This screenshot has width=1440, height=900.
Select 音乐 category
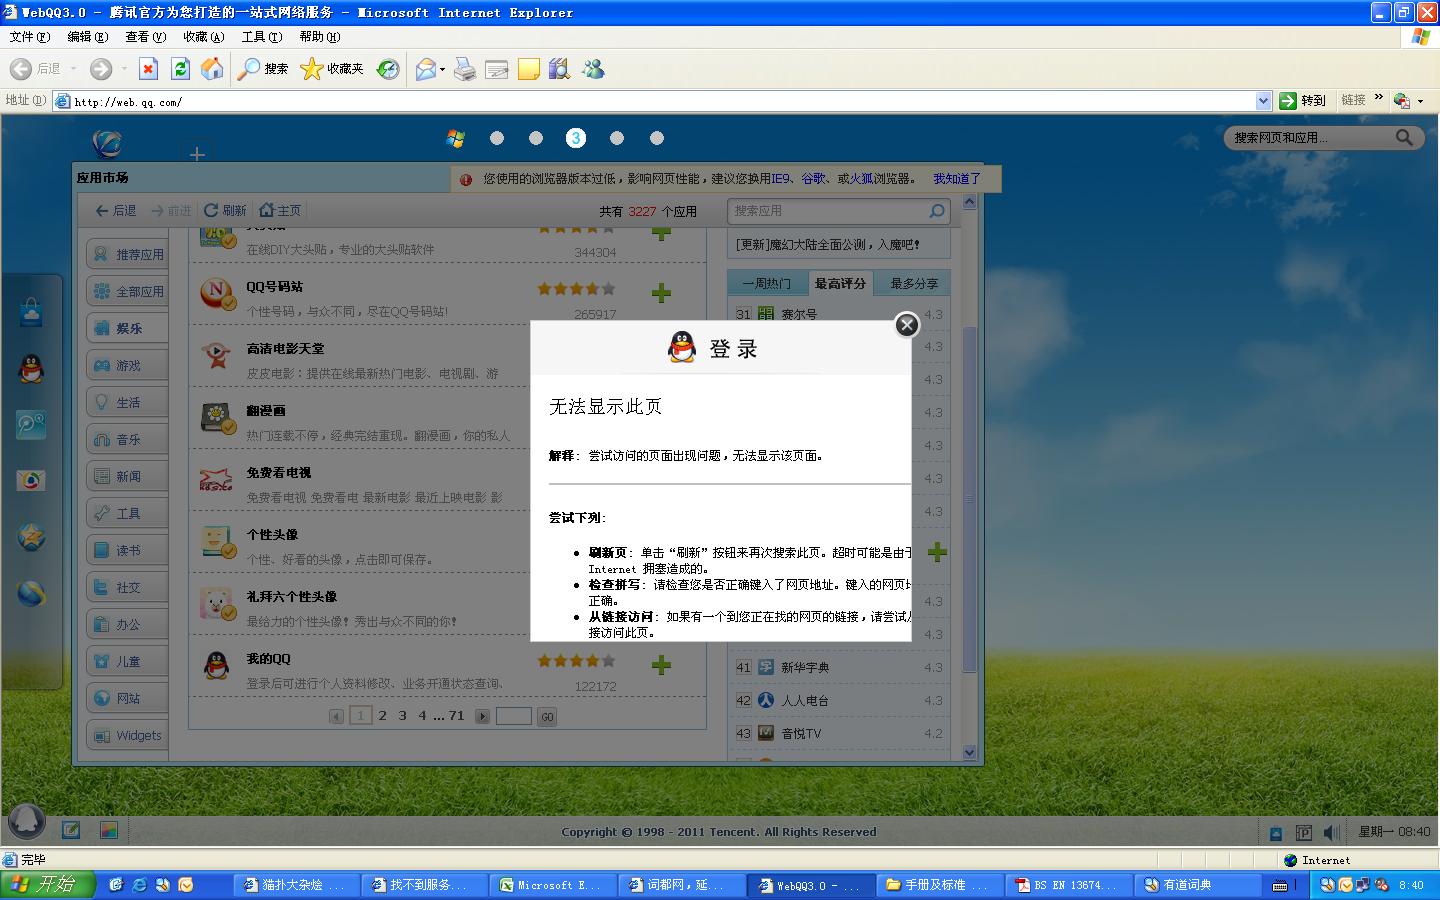126,439
